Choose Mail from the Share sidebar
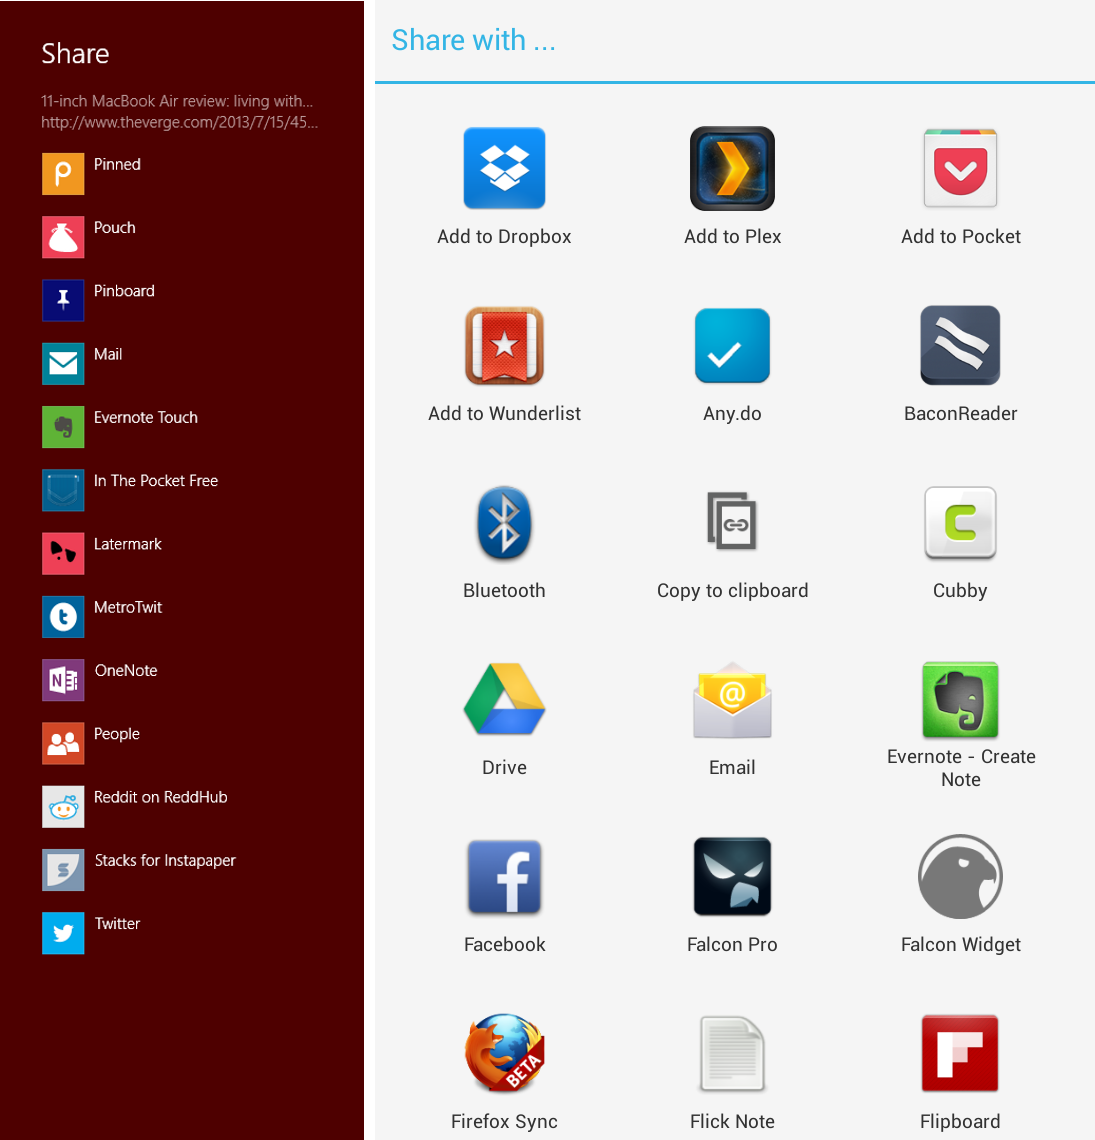The width and height of the screenshot is (1095, 1140). (107, 355)
